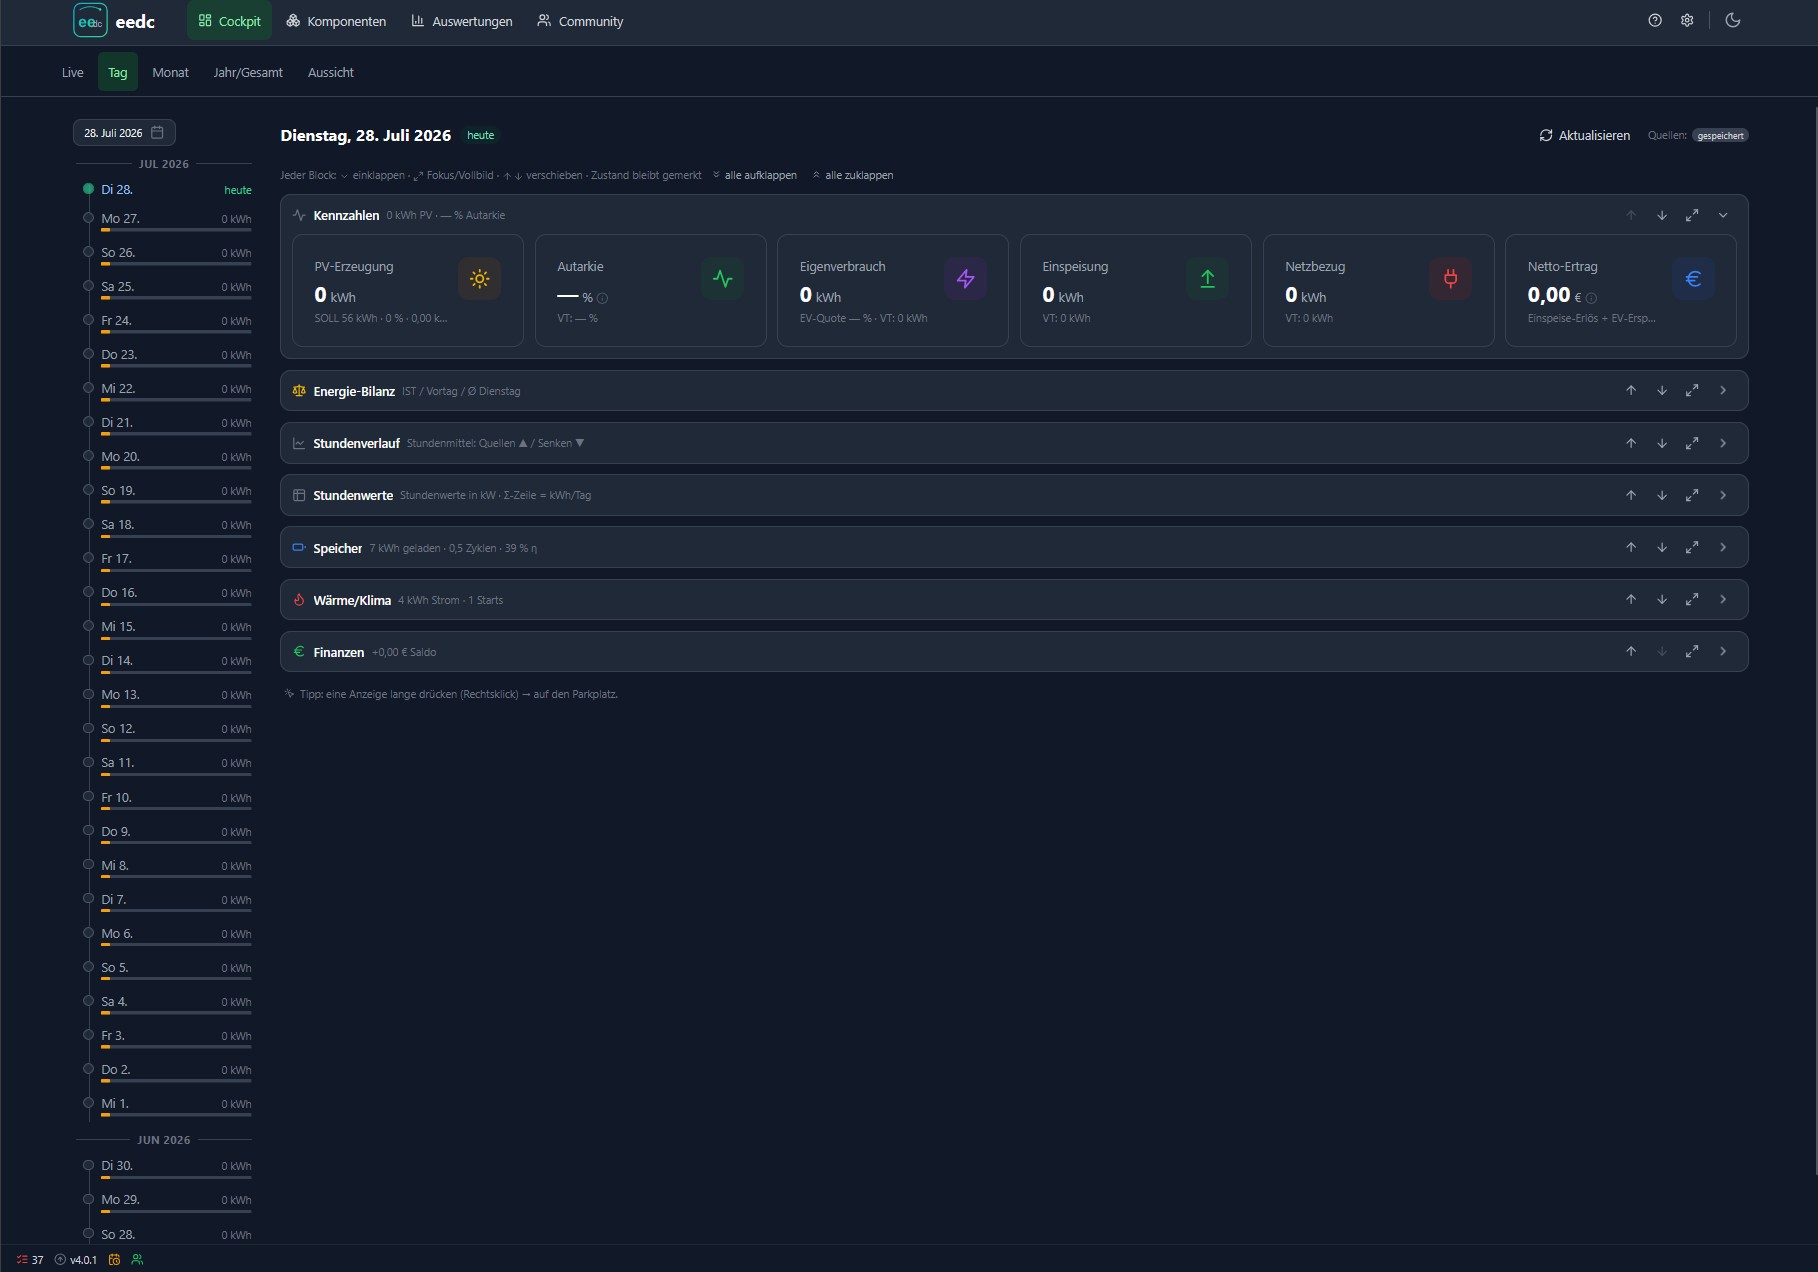Move the Finanzen block up

coord(1631,651)
